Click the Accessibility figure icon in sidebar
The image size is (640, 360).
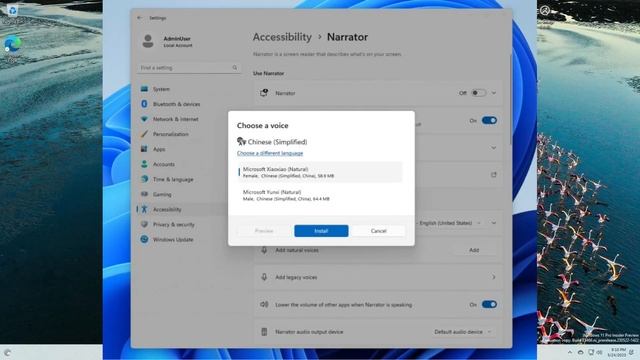click(144, 209)
